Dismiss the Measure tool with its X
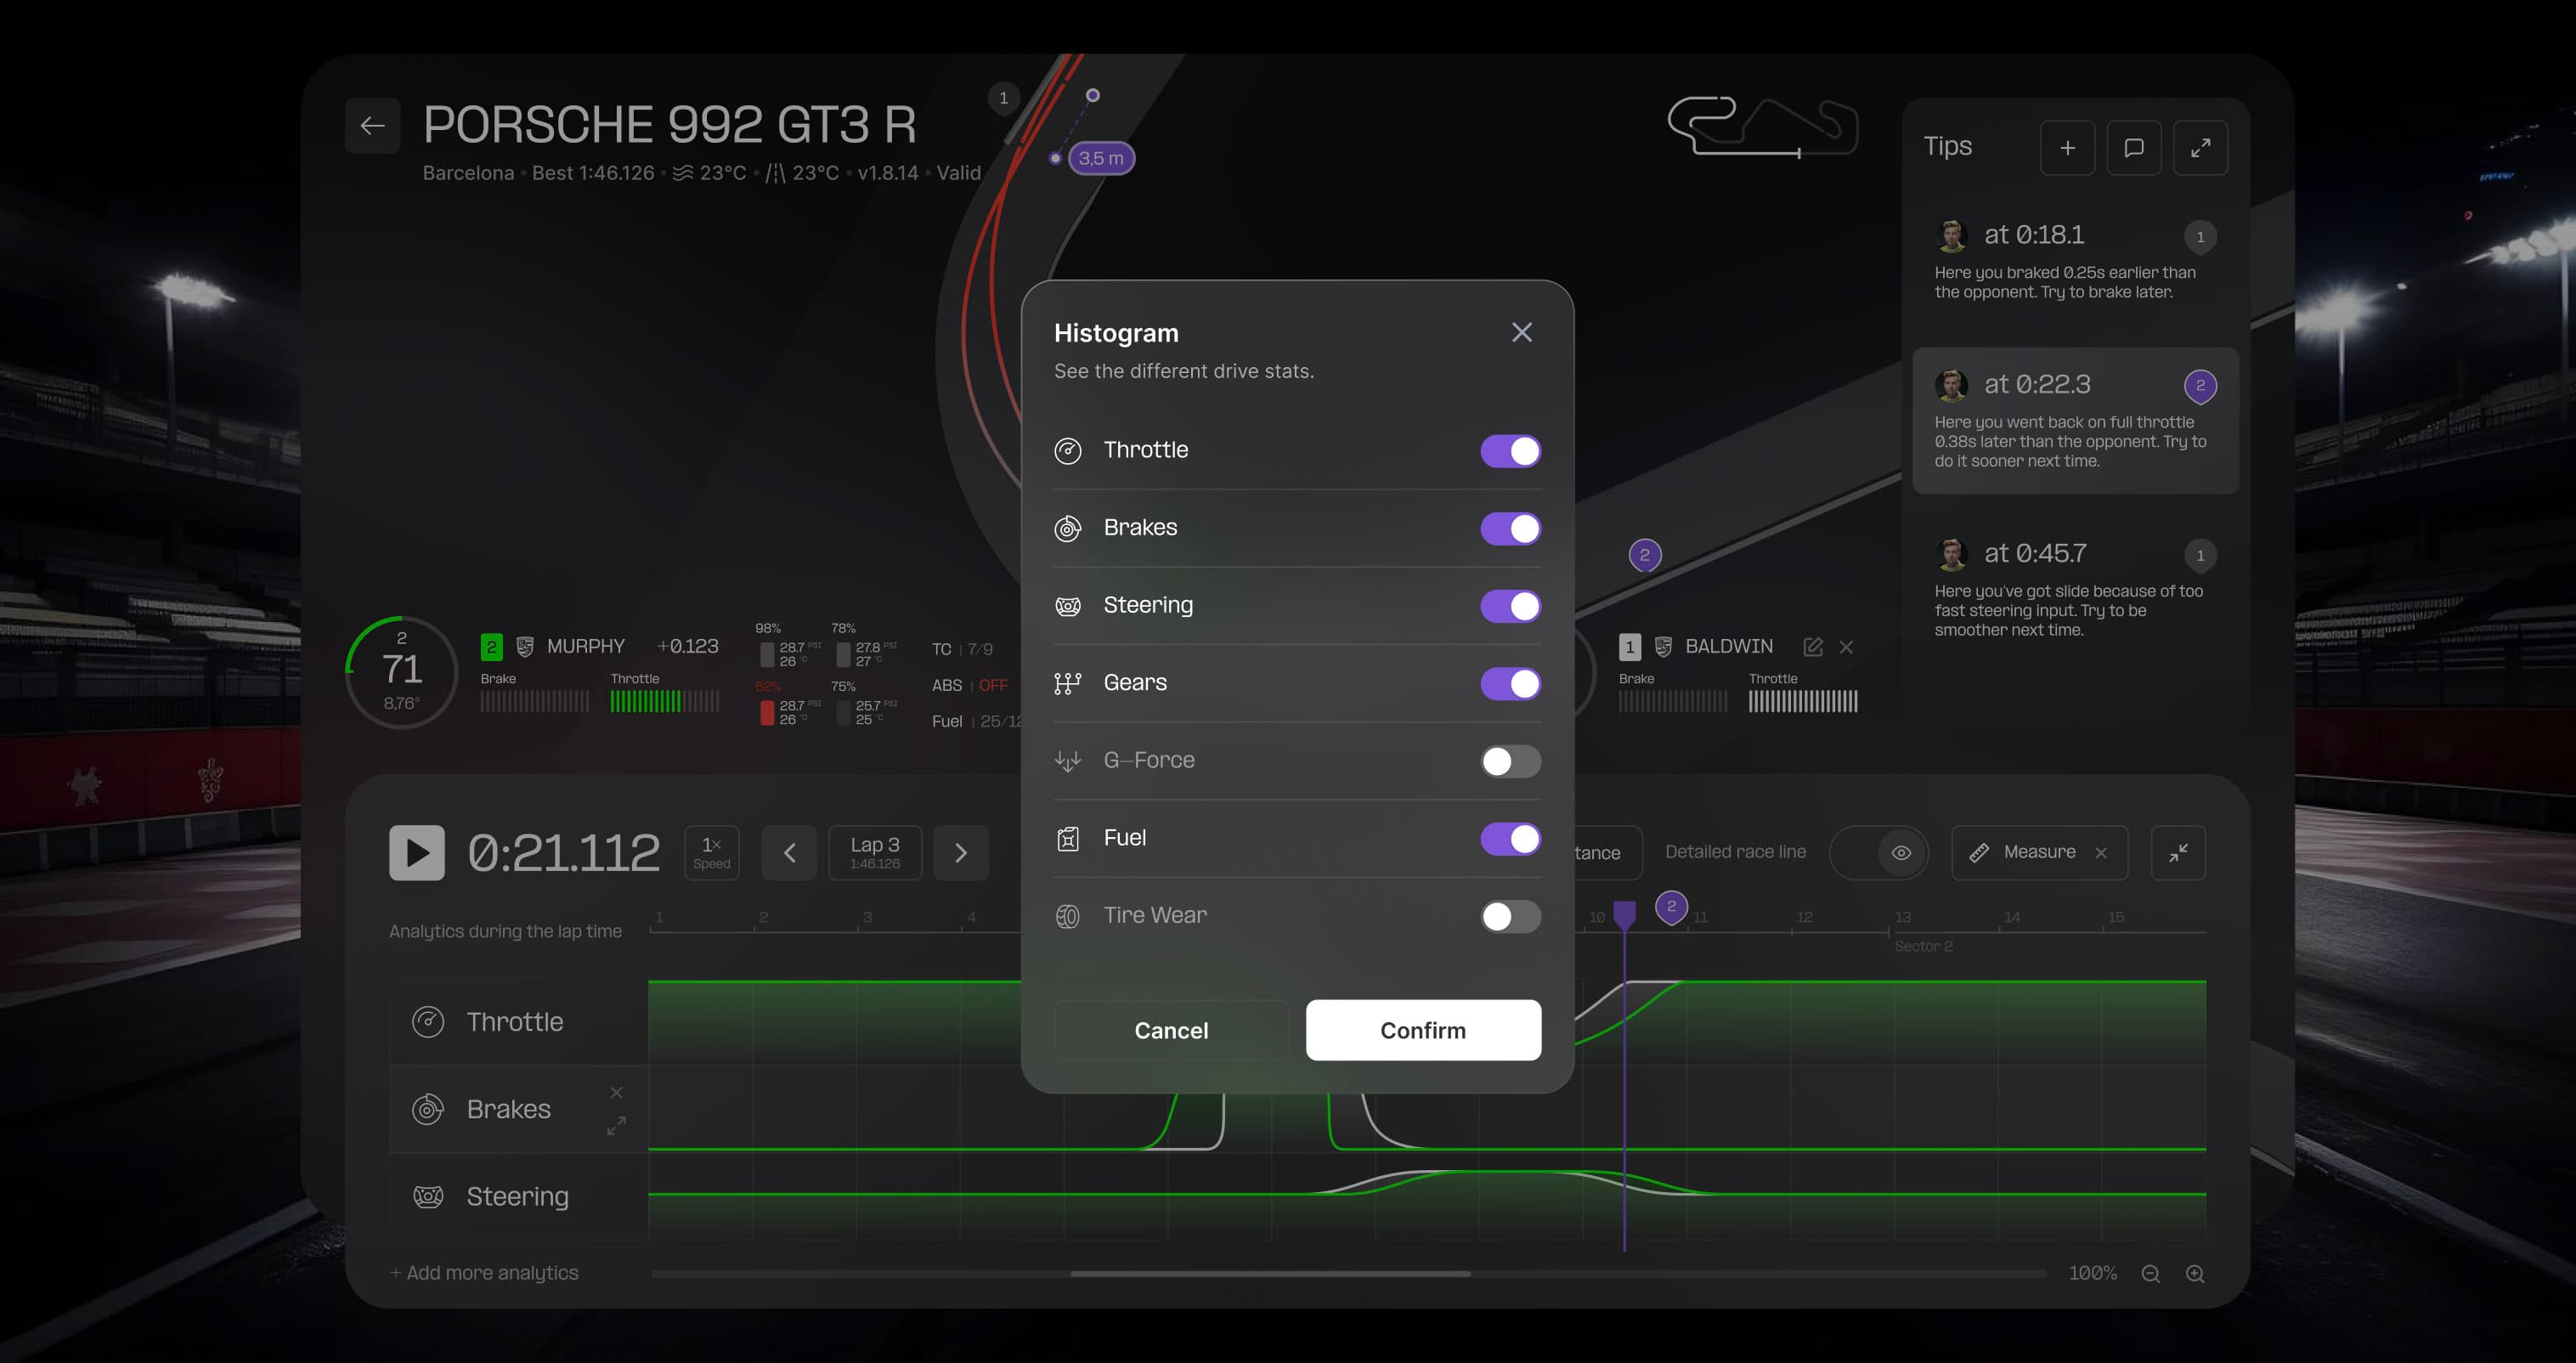Image resolution: width=2576 pixels, height=1363 pixels. click(x=2101, y=853)
